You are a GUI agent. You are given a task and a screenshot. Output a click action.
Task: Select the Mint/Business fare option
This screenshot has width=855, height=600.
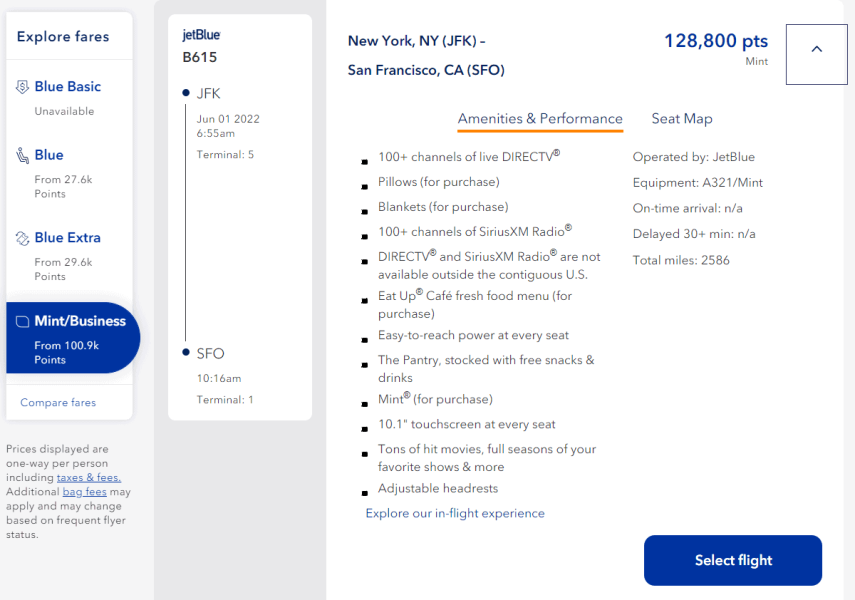(73, 338)
